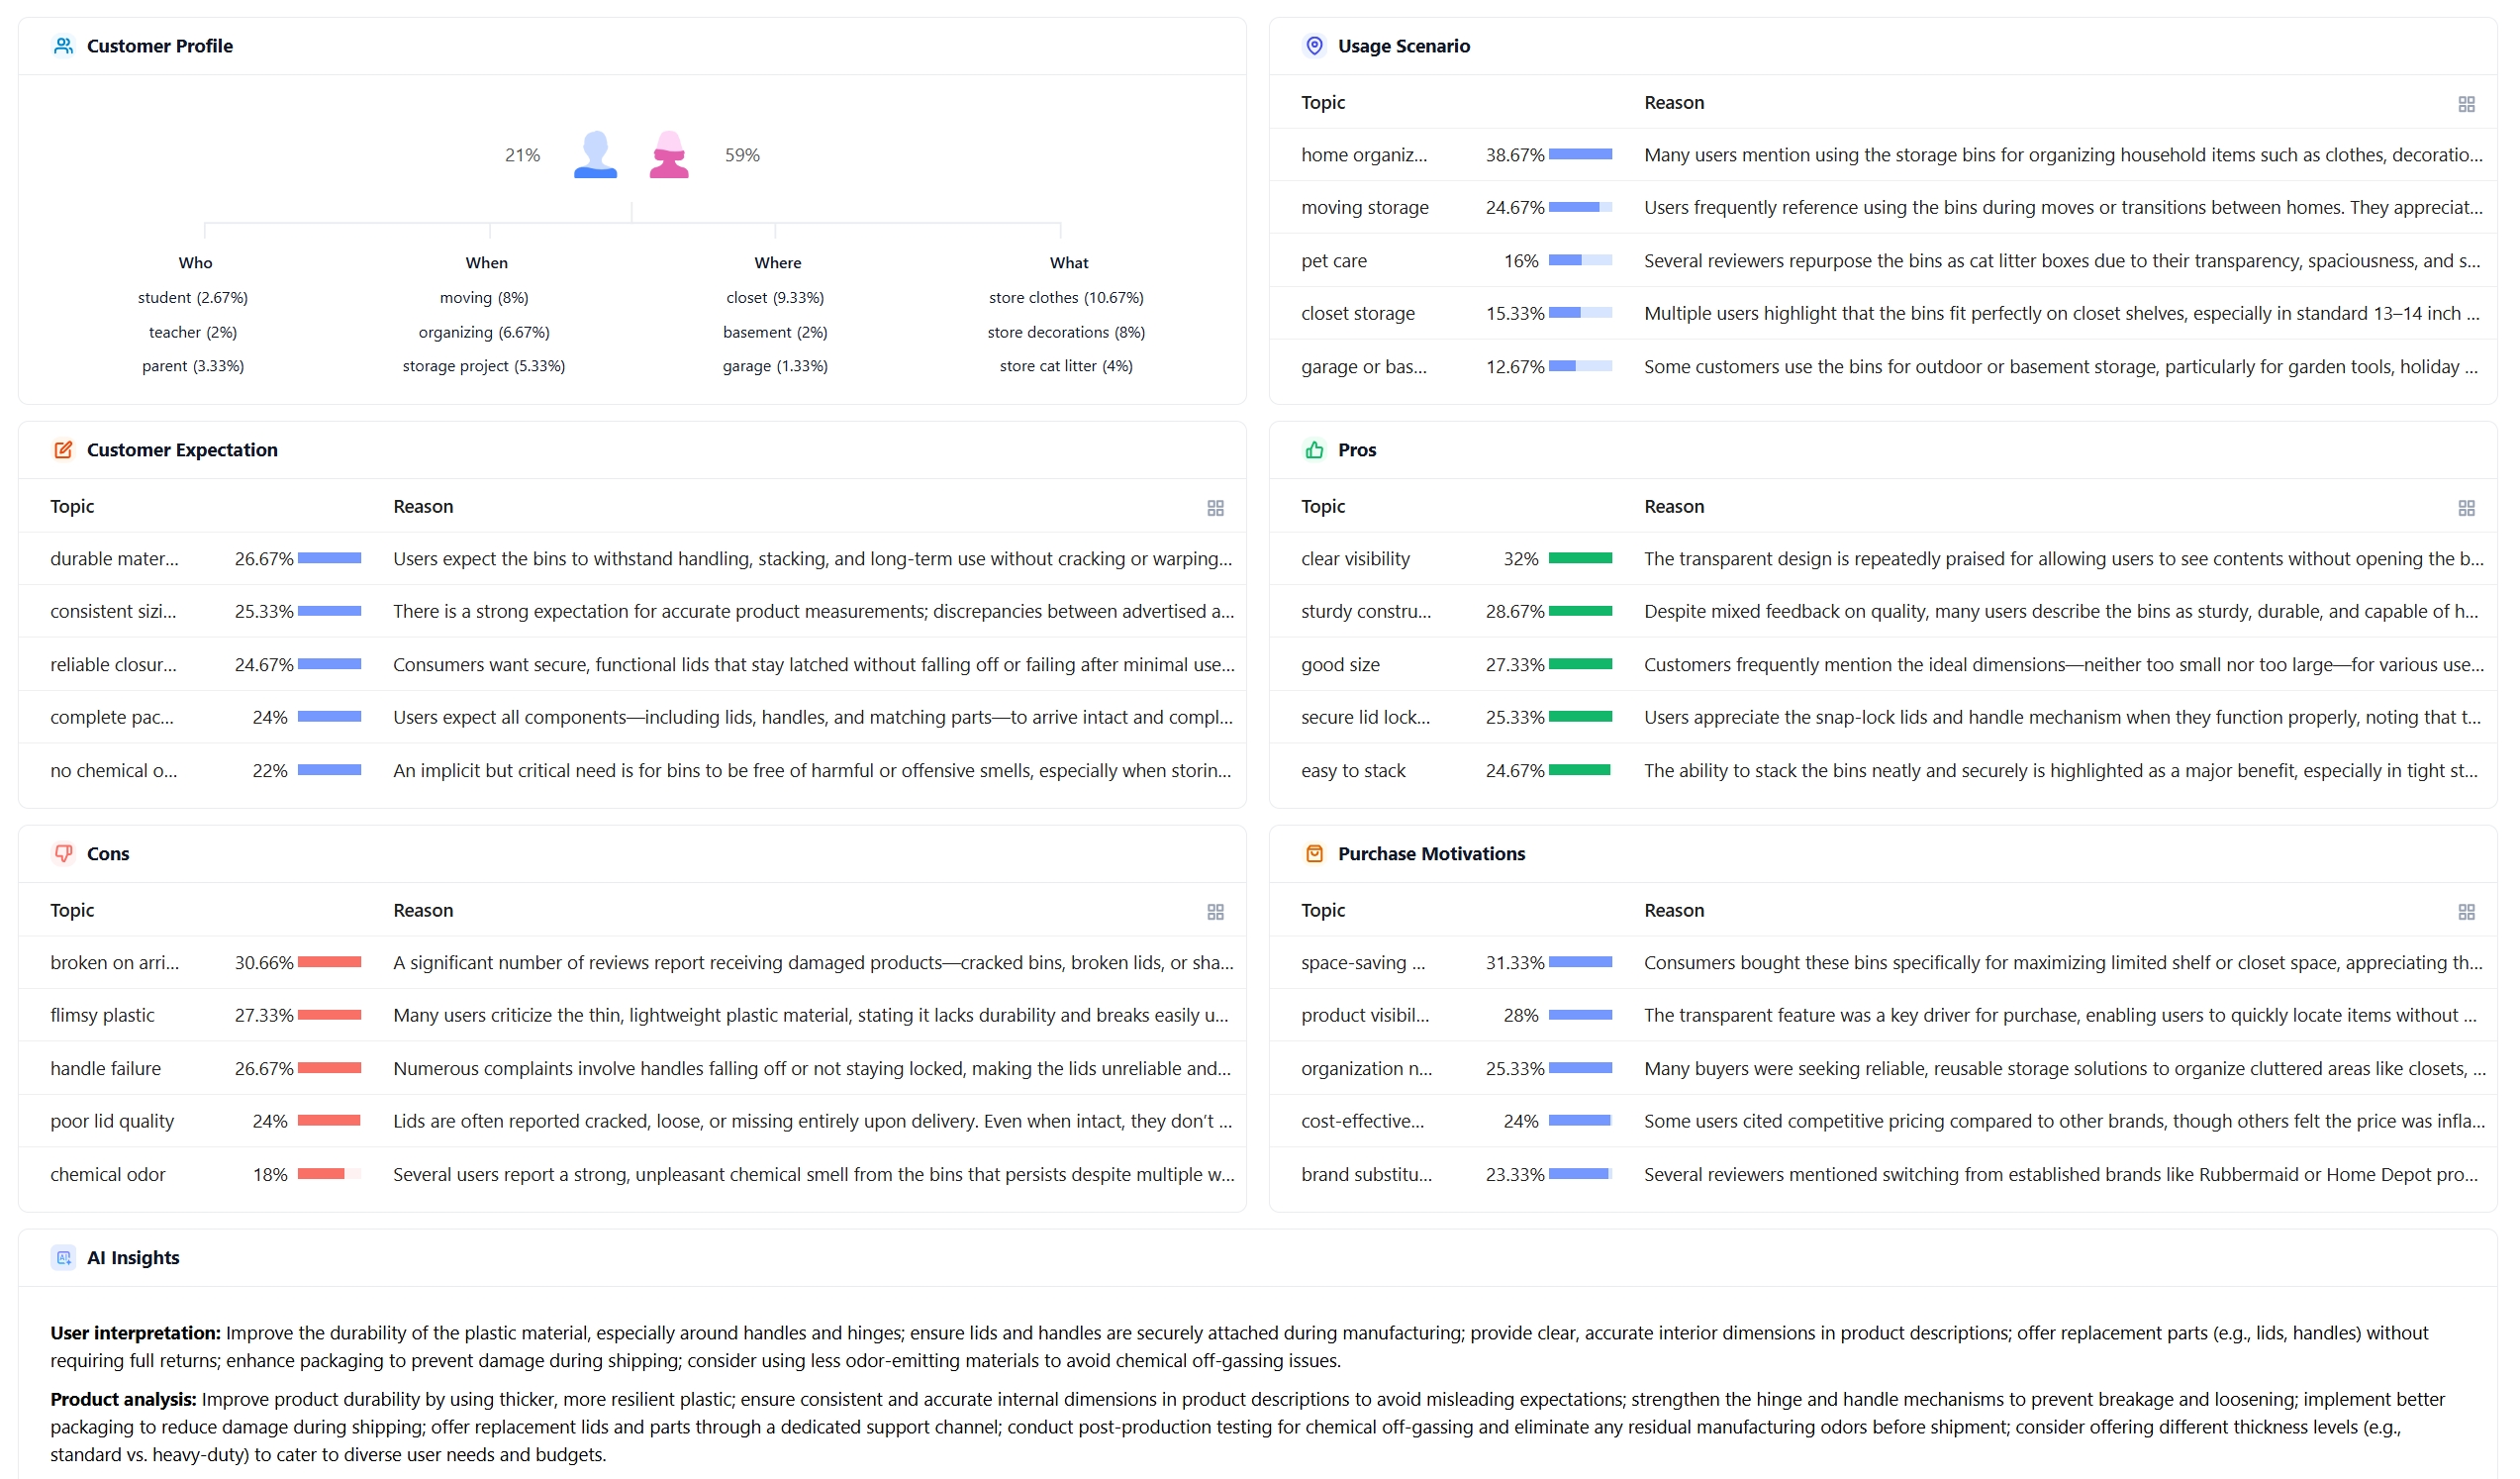Click 'good size' pros topic
The height and width of the screenshot is (1479, 2520).
click(x=1340, y=665)
